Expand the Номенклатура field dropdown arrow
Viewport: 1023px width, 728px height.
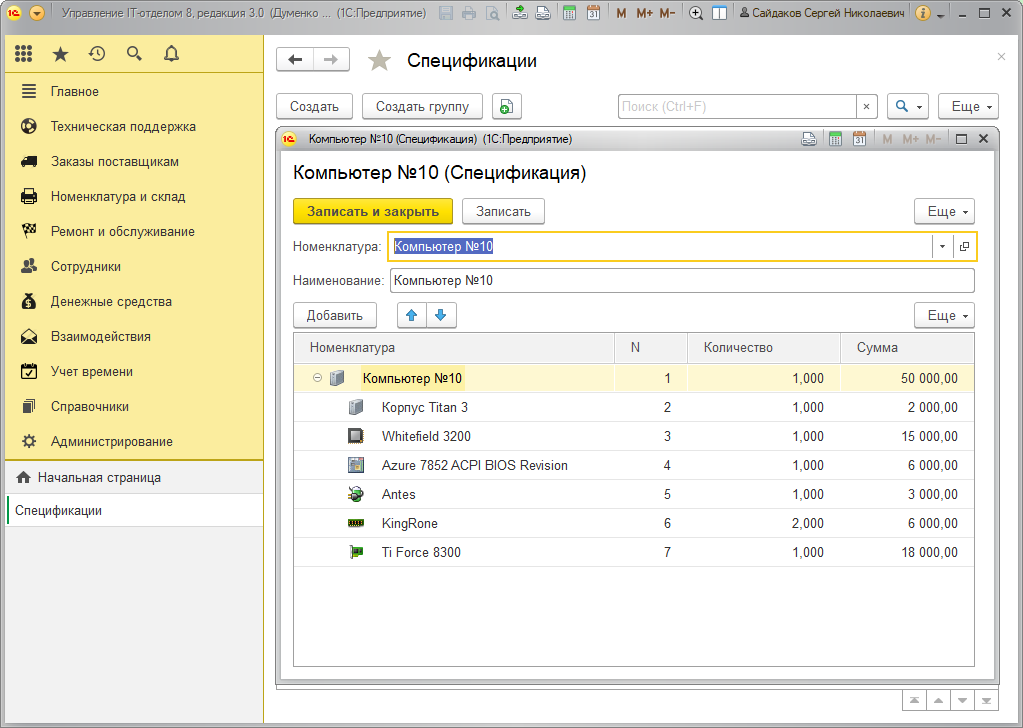click(x=942, y=247)
